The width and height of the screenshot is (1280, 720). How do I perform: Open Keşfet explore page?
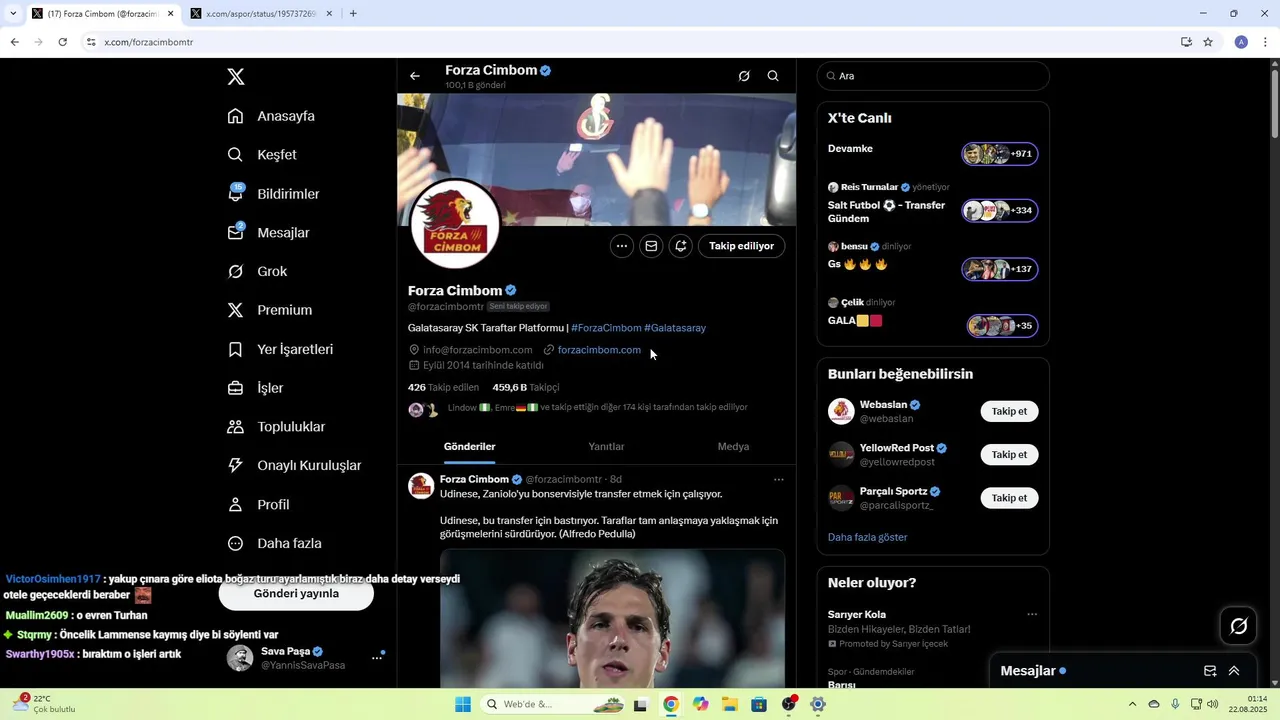(263, 155)
